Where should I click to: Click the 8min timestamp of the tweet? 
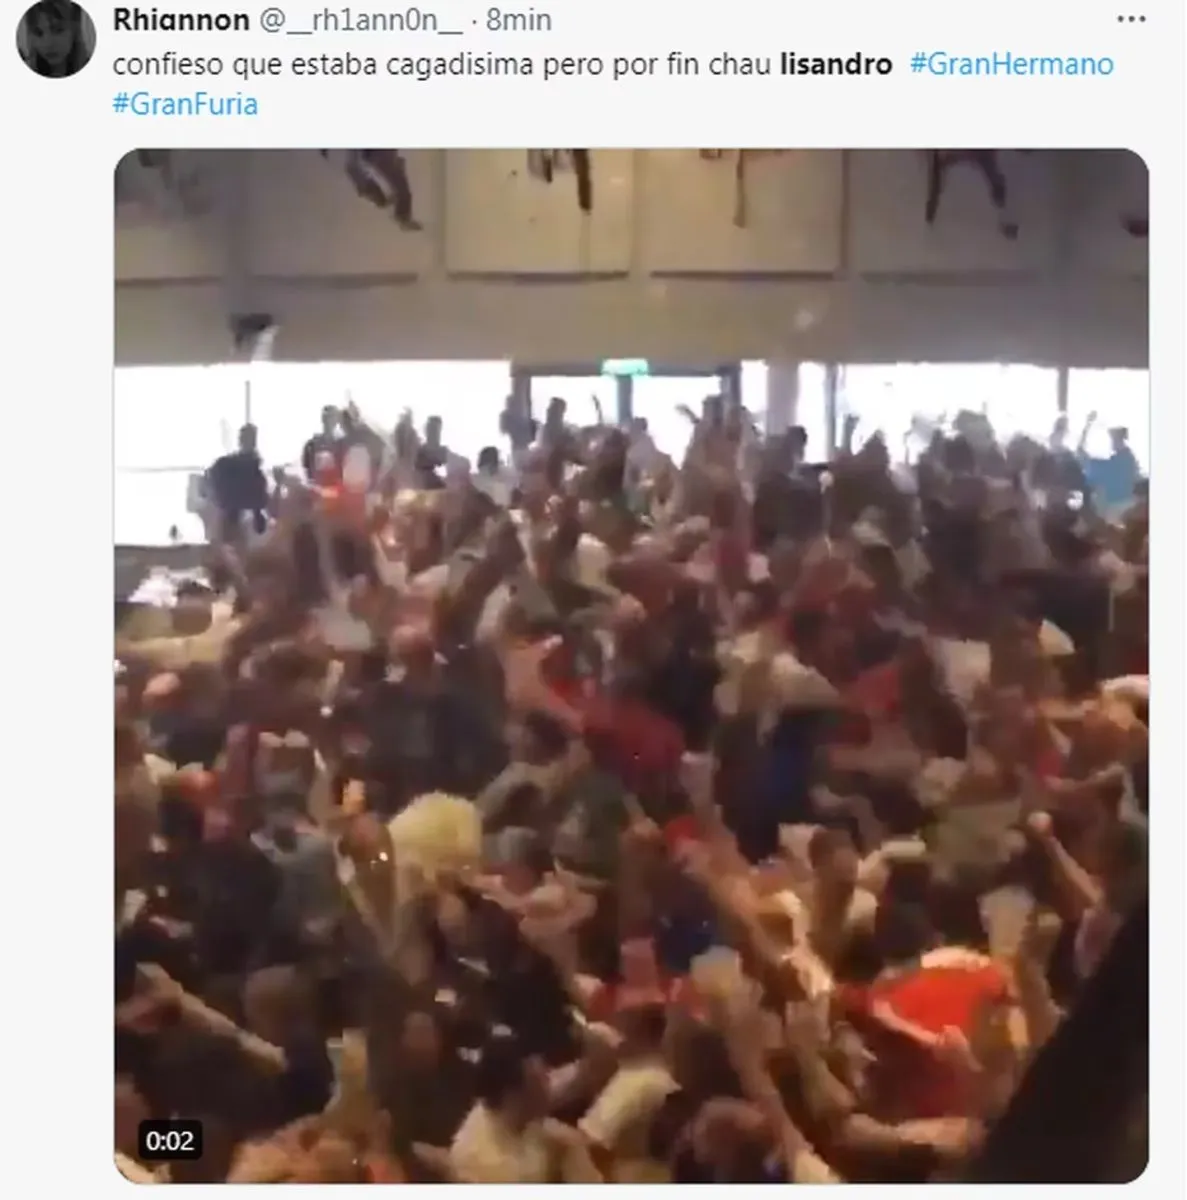tap(519, 19)
